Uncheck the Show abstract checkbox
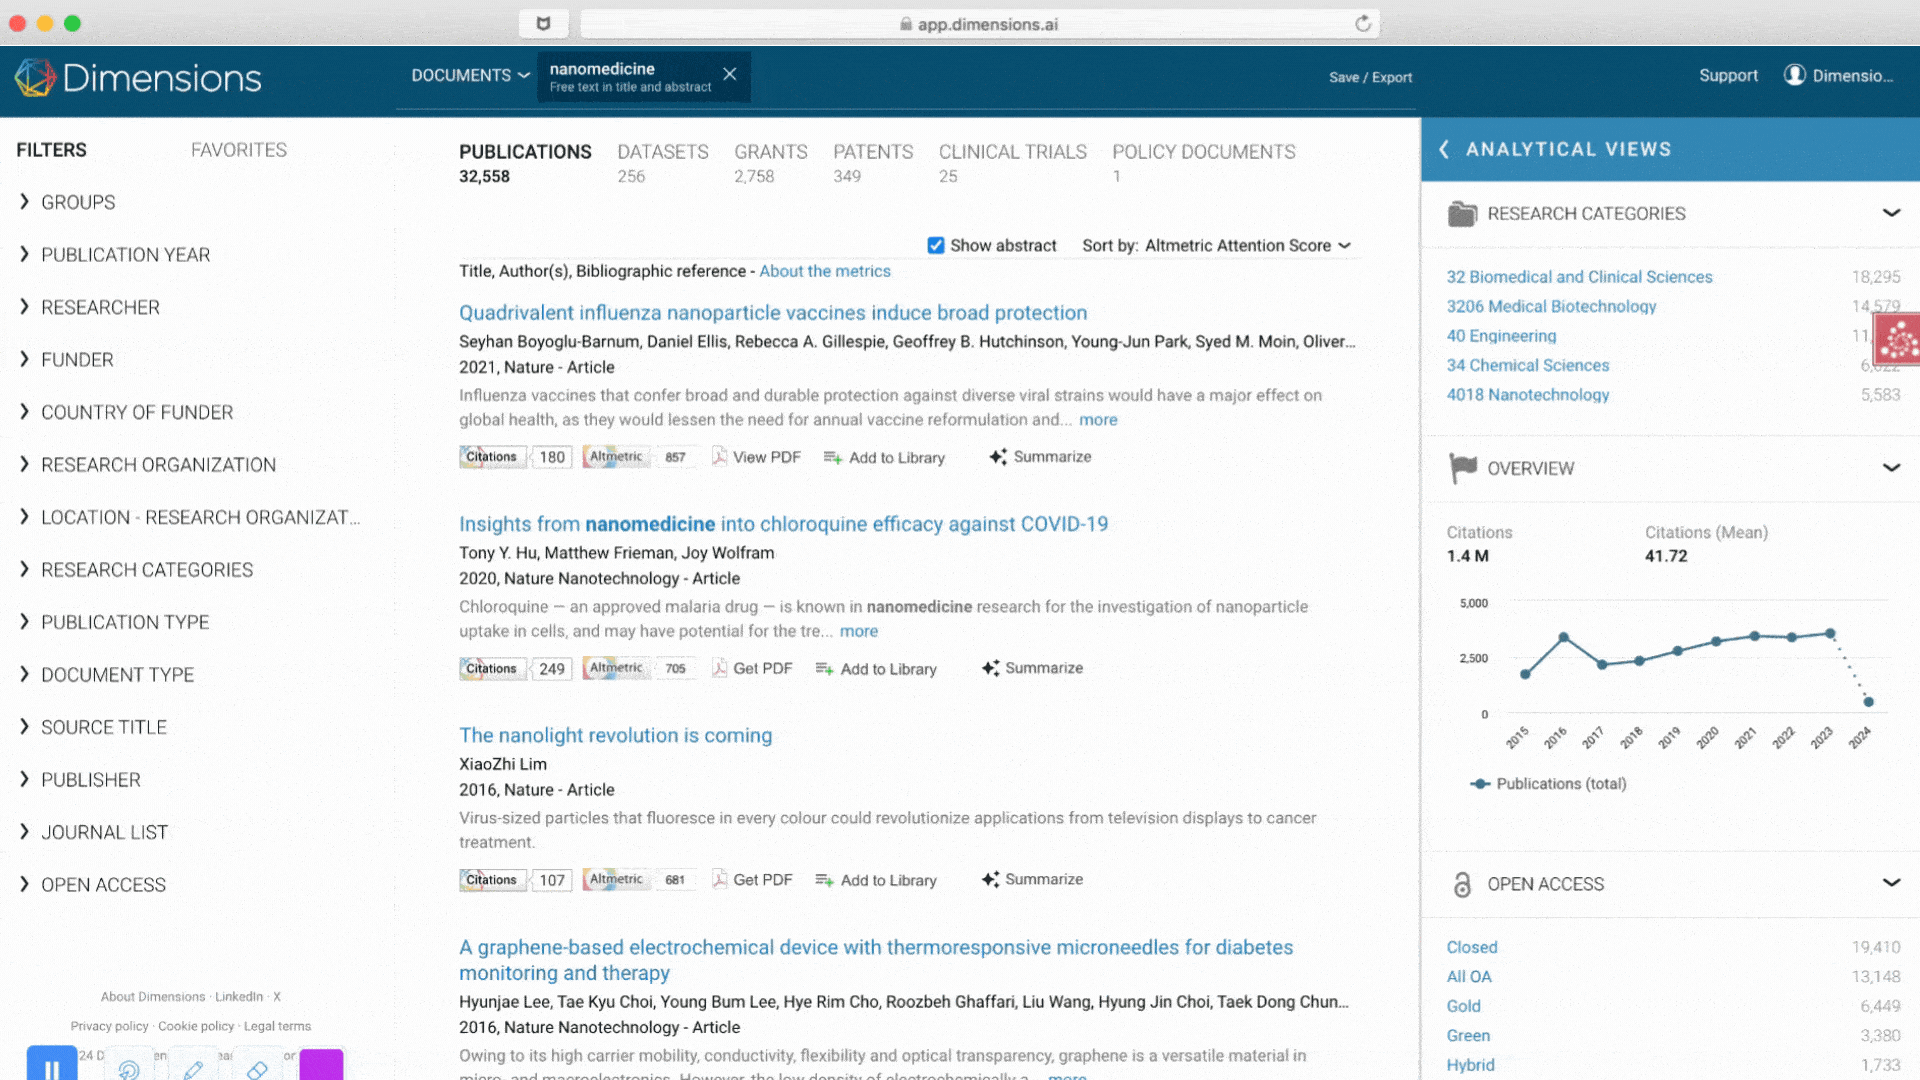The image size is (1920, 1080). point(936,246)
